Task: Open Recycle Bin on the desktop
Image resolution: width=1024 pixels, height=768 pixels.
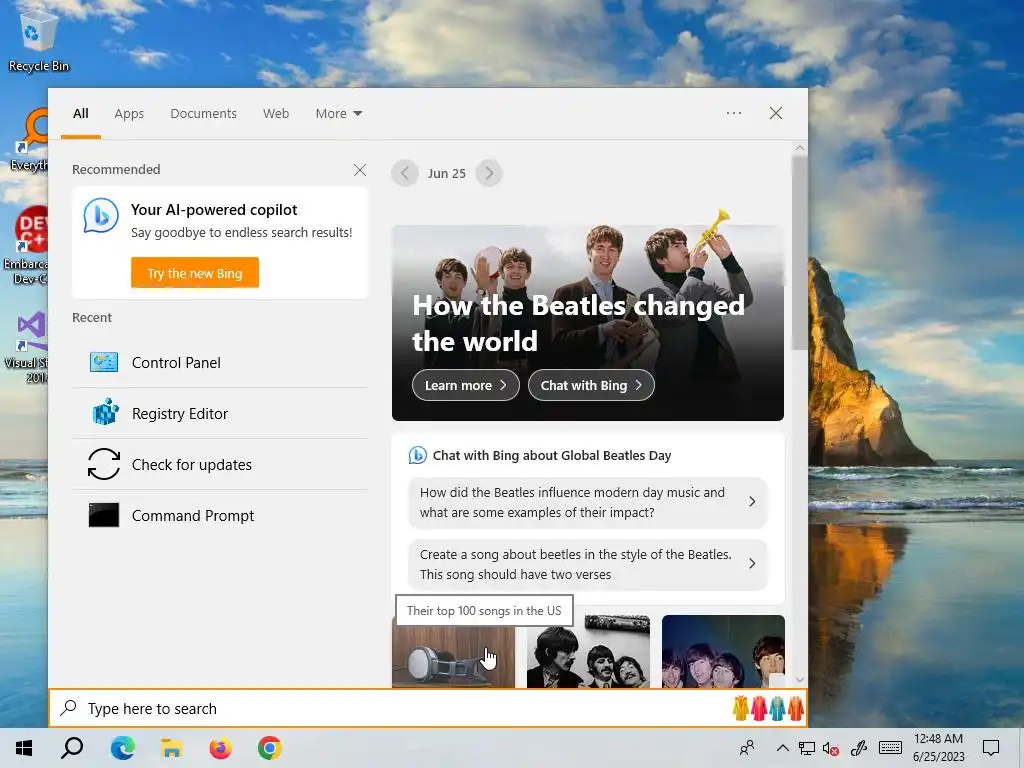Action: pyautogui.click(x=38, y=40)
